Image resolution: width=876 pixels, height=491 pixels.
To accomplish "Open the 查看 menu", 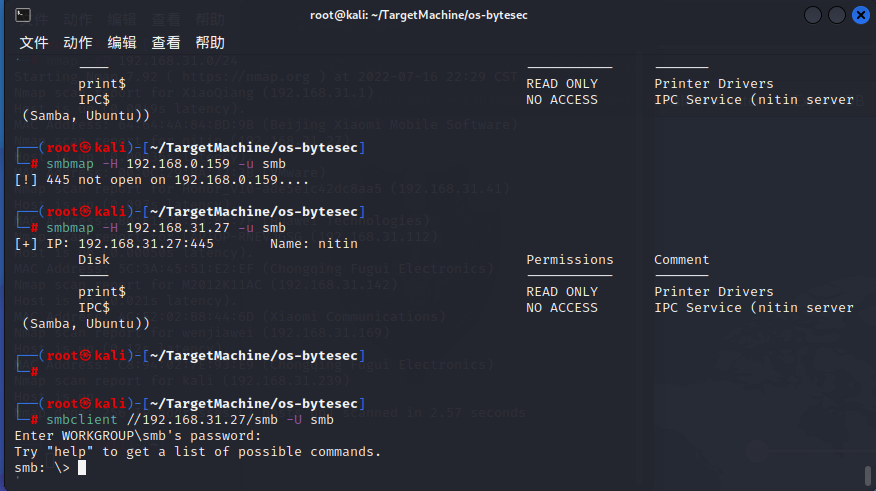I will pyautogui.click(x=166, y=42).
